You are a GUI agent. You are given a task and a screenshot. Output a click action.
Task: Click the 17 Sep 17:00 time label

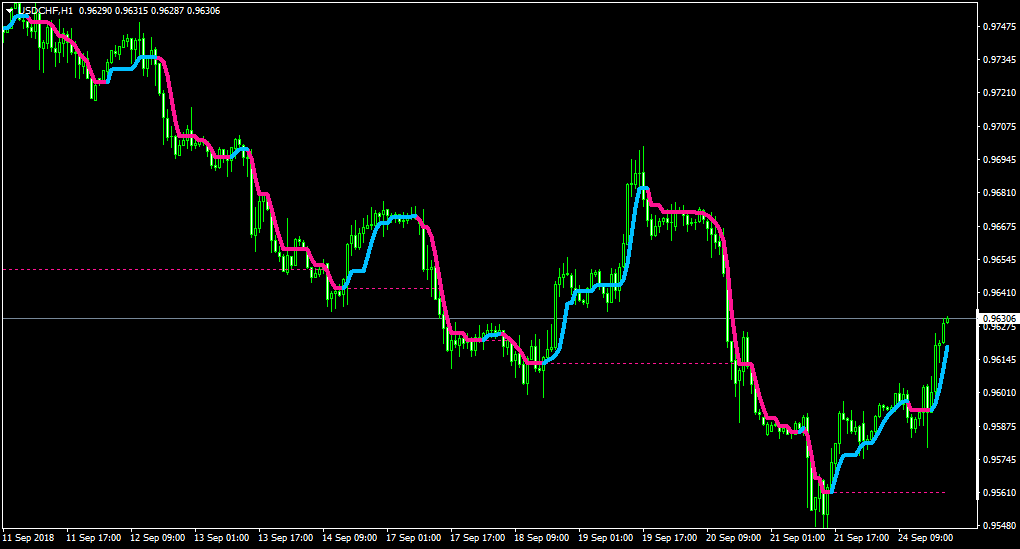478,538
